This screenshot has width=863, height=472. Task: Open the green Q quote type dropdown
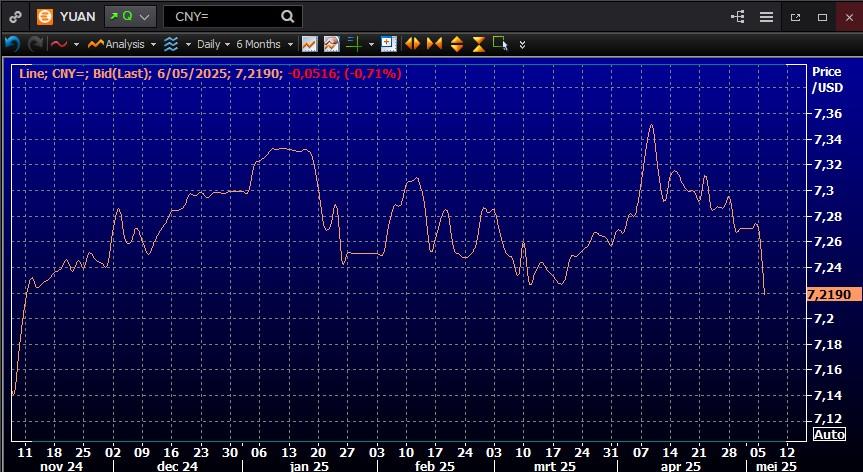pos(131,17)
